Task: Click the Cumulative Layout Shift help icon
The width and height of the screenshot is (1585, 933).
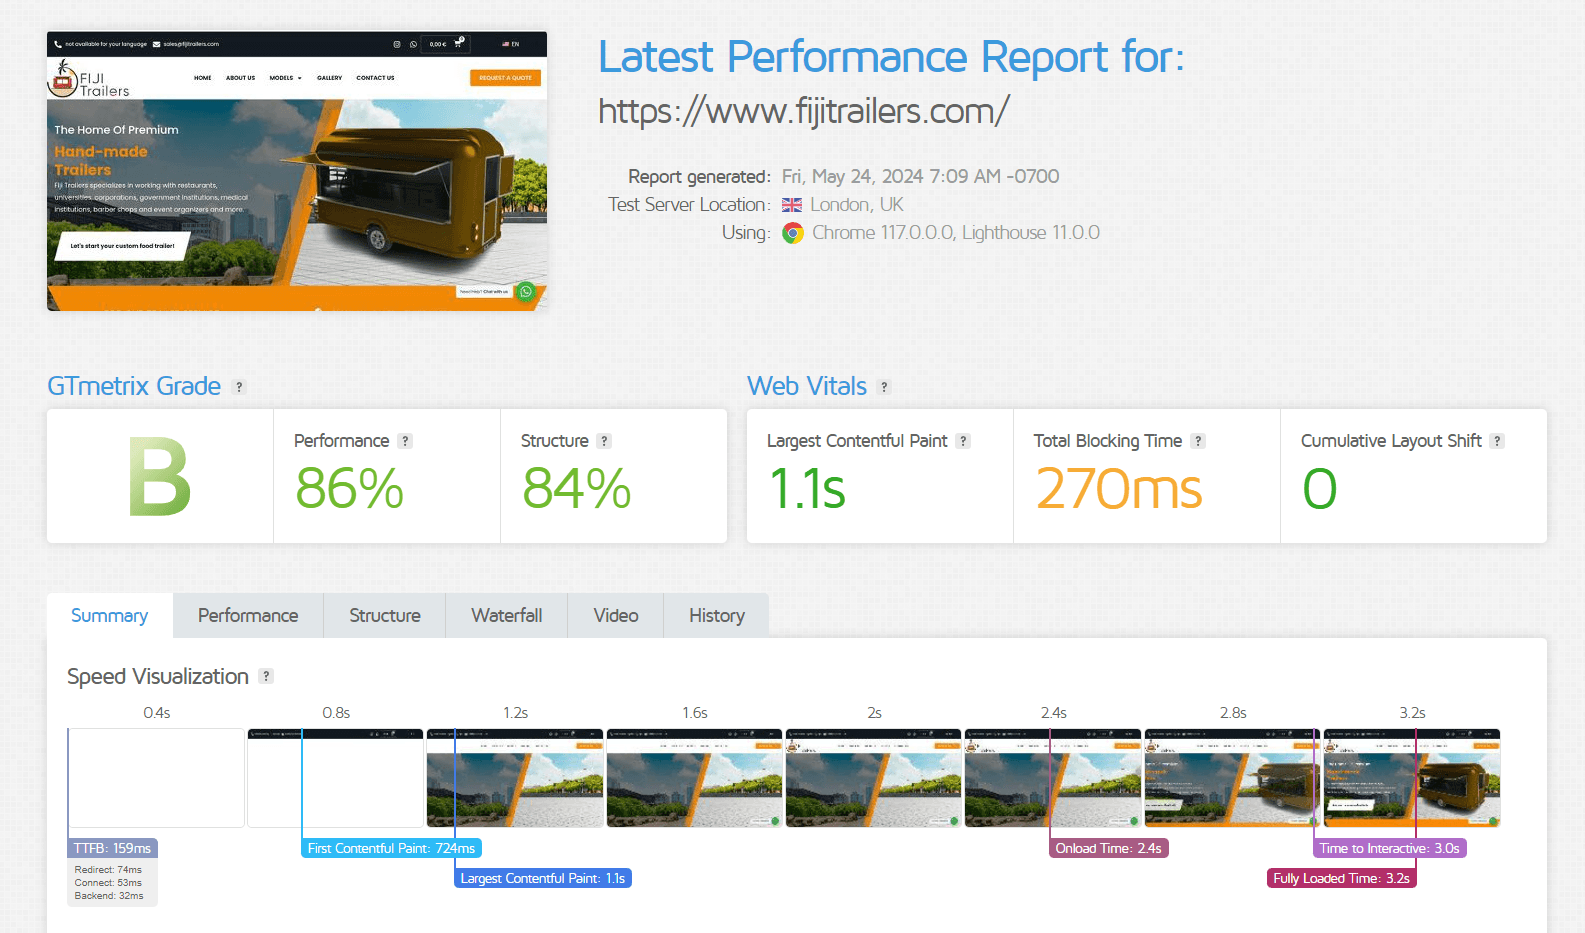Action: point(1497,441)
